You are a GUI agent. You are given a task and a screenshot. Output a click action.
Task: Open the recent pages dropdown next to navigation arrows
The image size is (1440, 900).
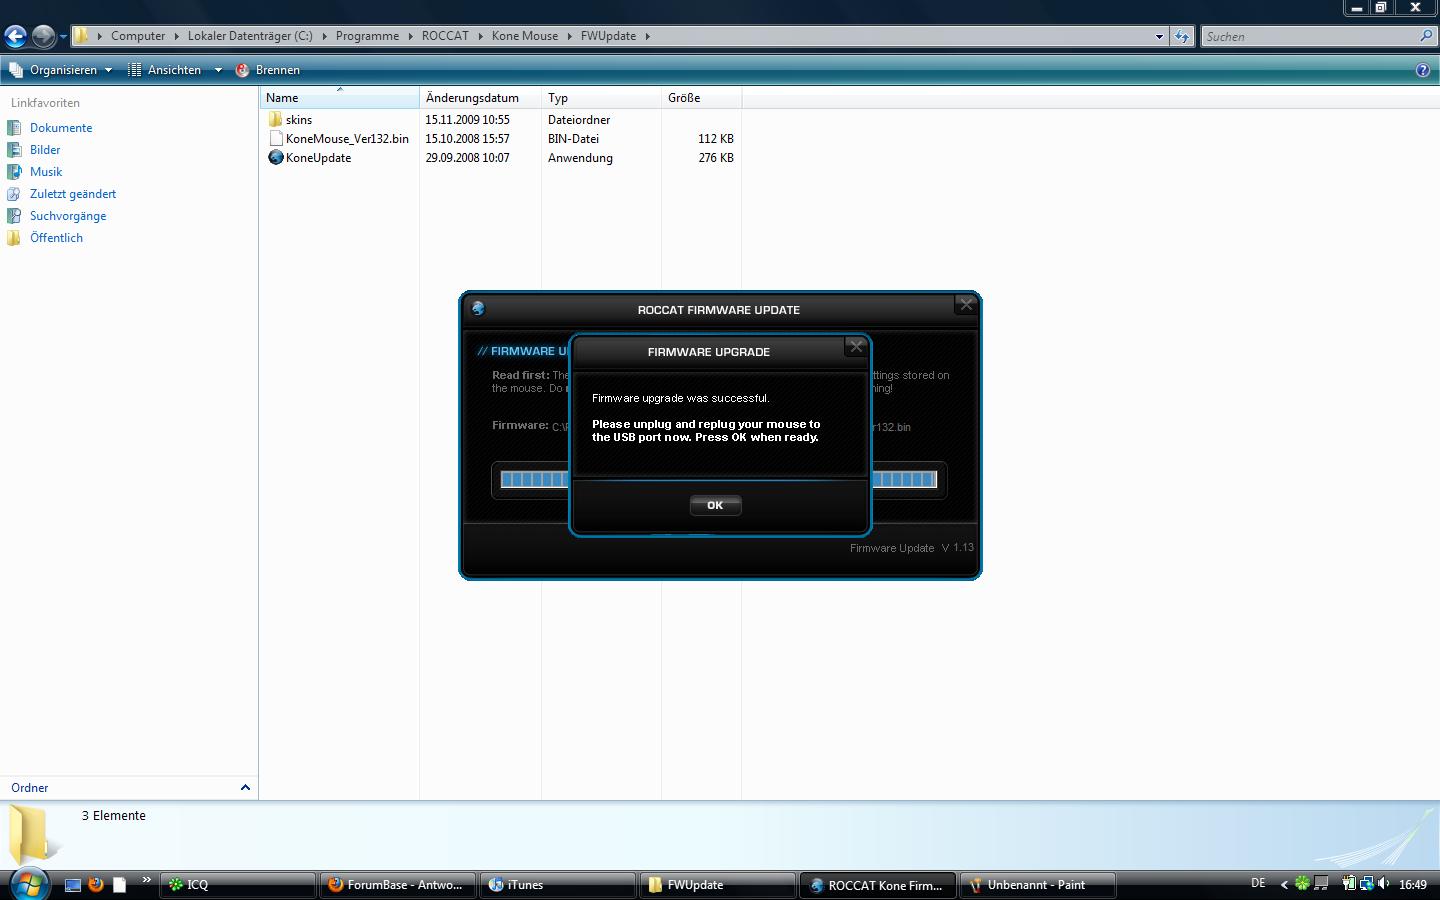pos(63,37)
